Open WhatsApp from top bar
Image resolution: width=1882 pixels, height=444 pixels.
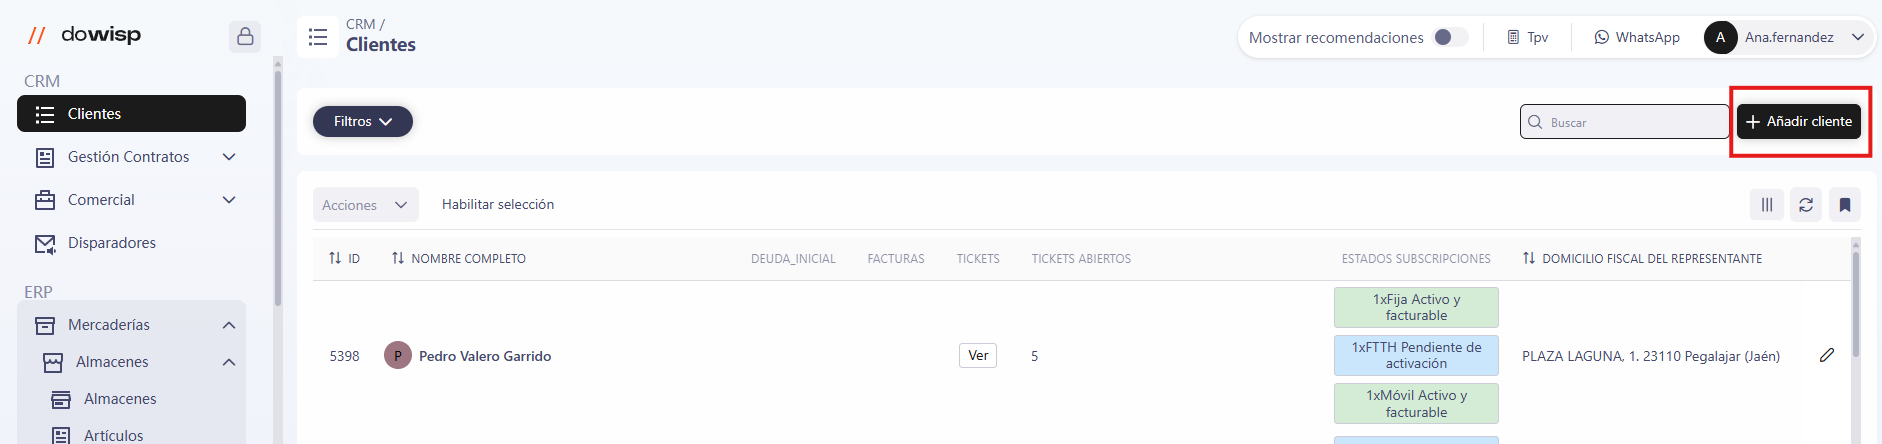click(x=1637, y=37)
